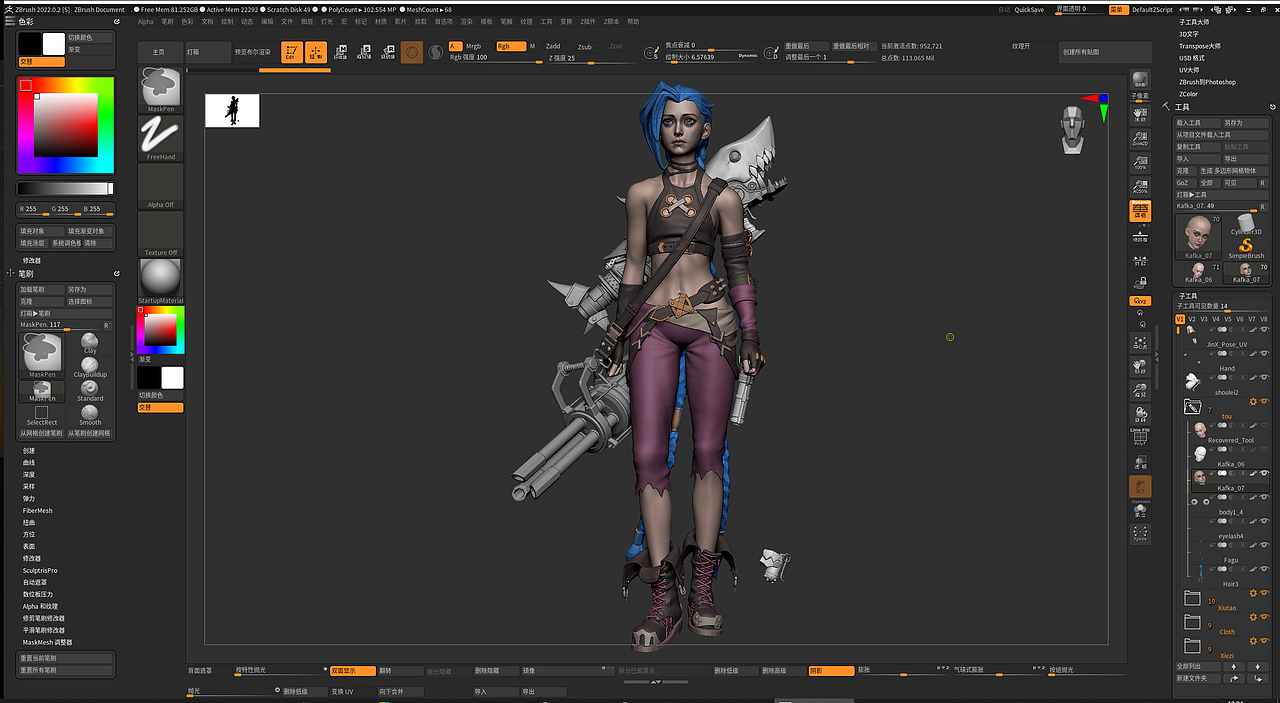
Task: Expand the SculptrisPro section
Action: (40, 570)
